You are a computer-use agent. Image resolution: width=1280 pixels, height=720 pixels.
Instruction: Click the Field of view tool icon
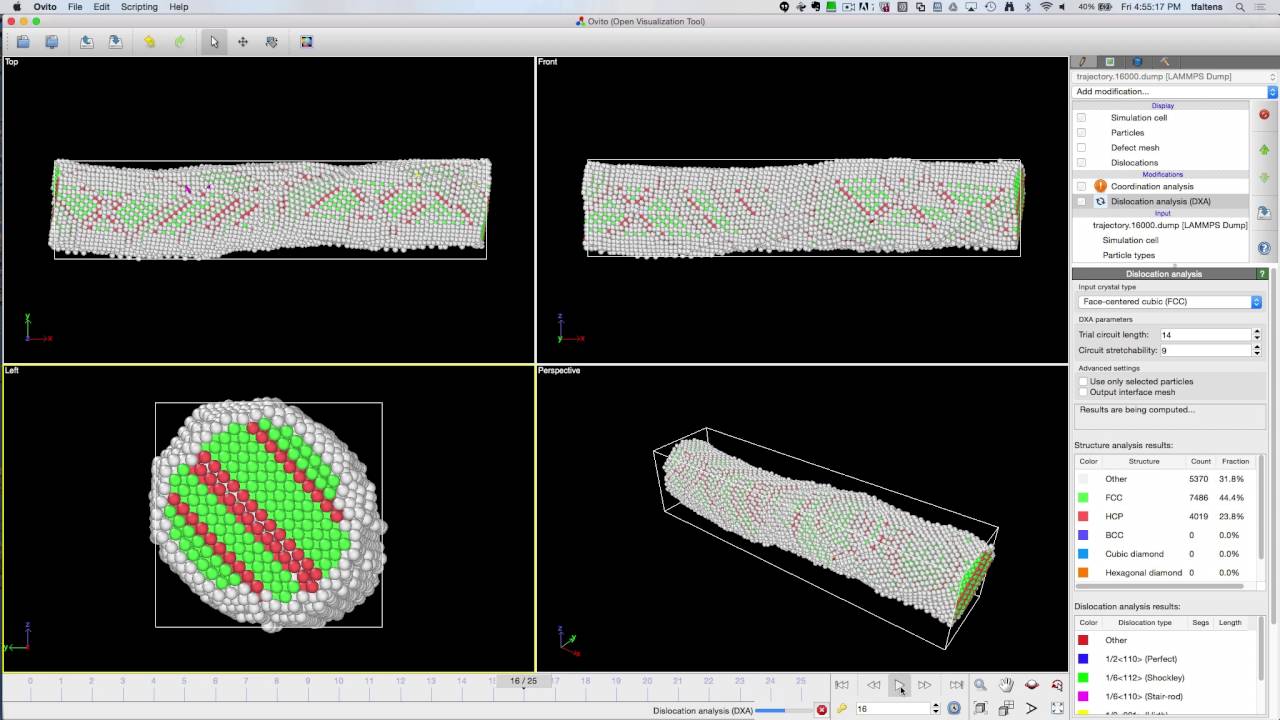click(x=1032, y=708)
